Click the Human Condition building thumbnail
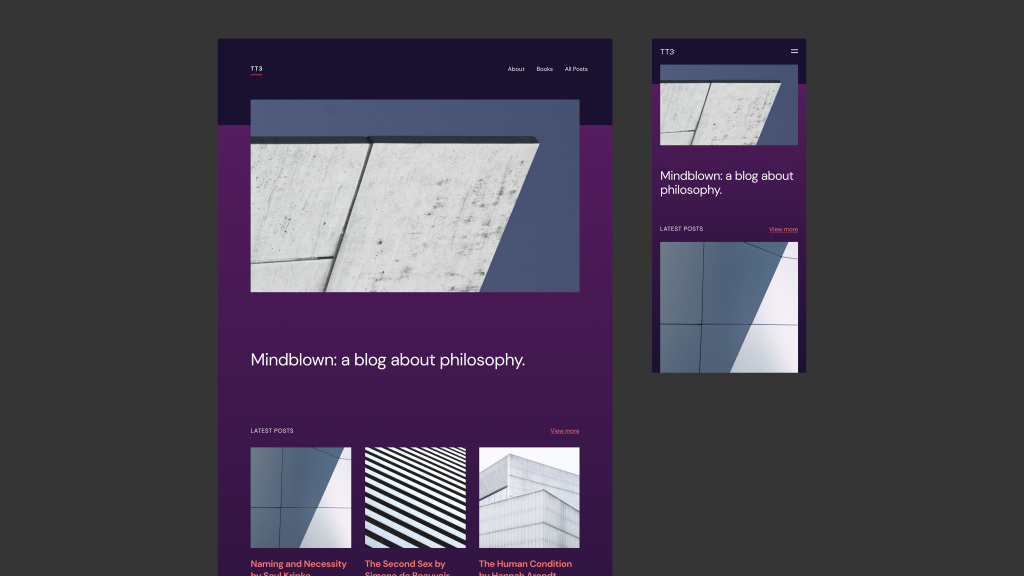The image size is (1024, 576). click(x=529, y=496)
